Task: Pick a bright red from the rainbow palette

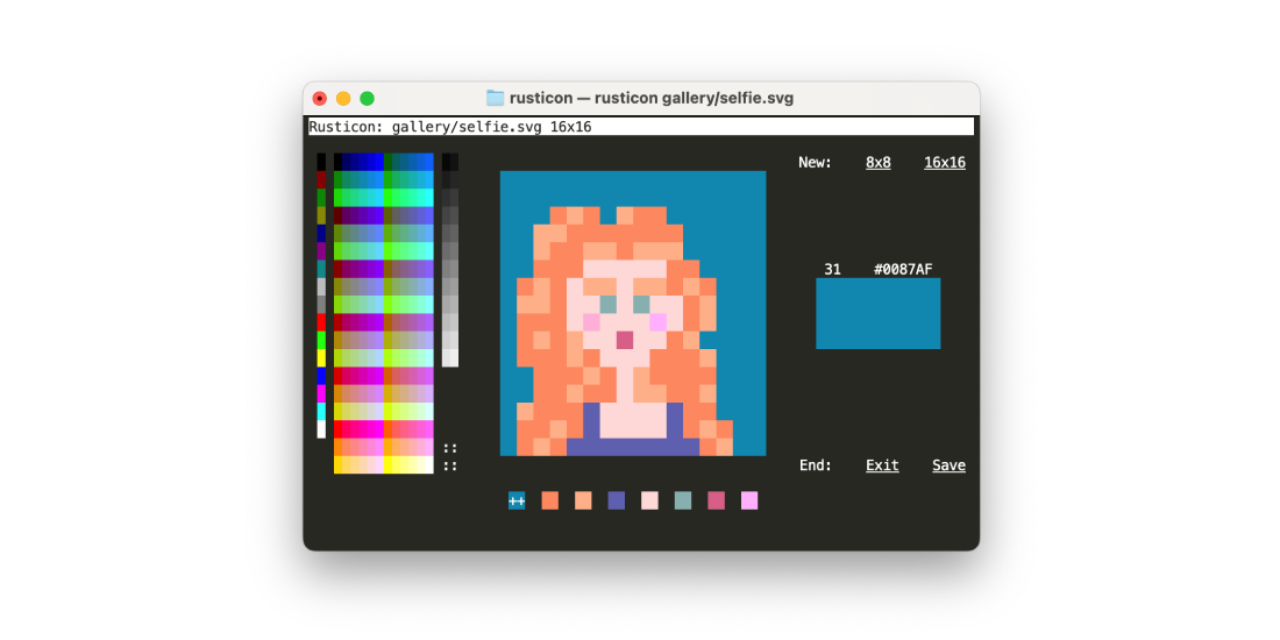Action: 320,322
